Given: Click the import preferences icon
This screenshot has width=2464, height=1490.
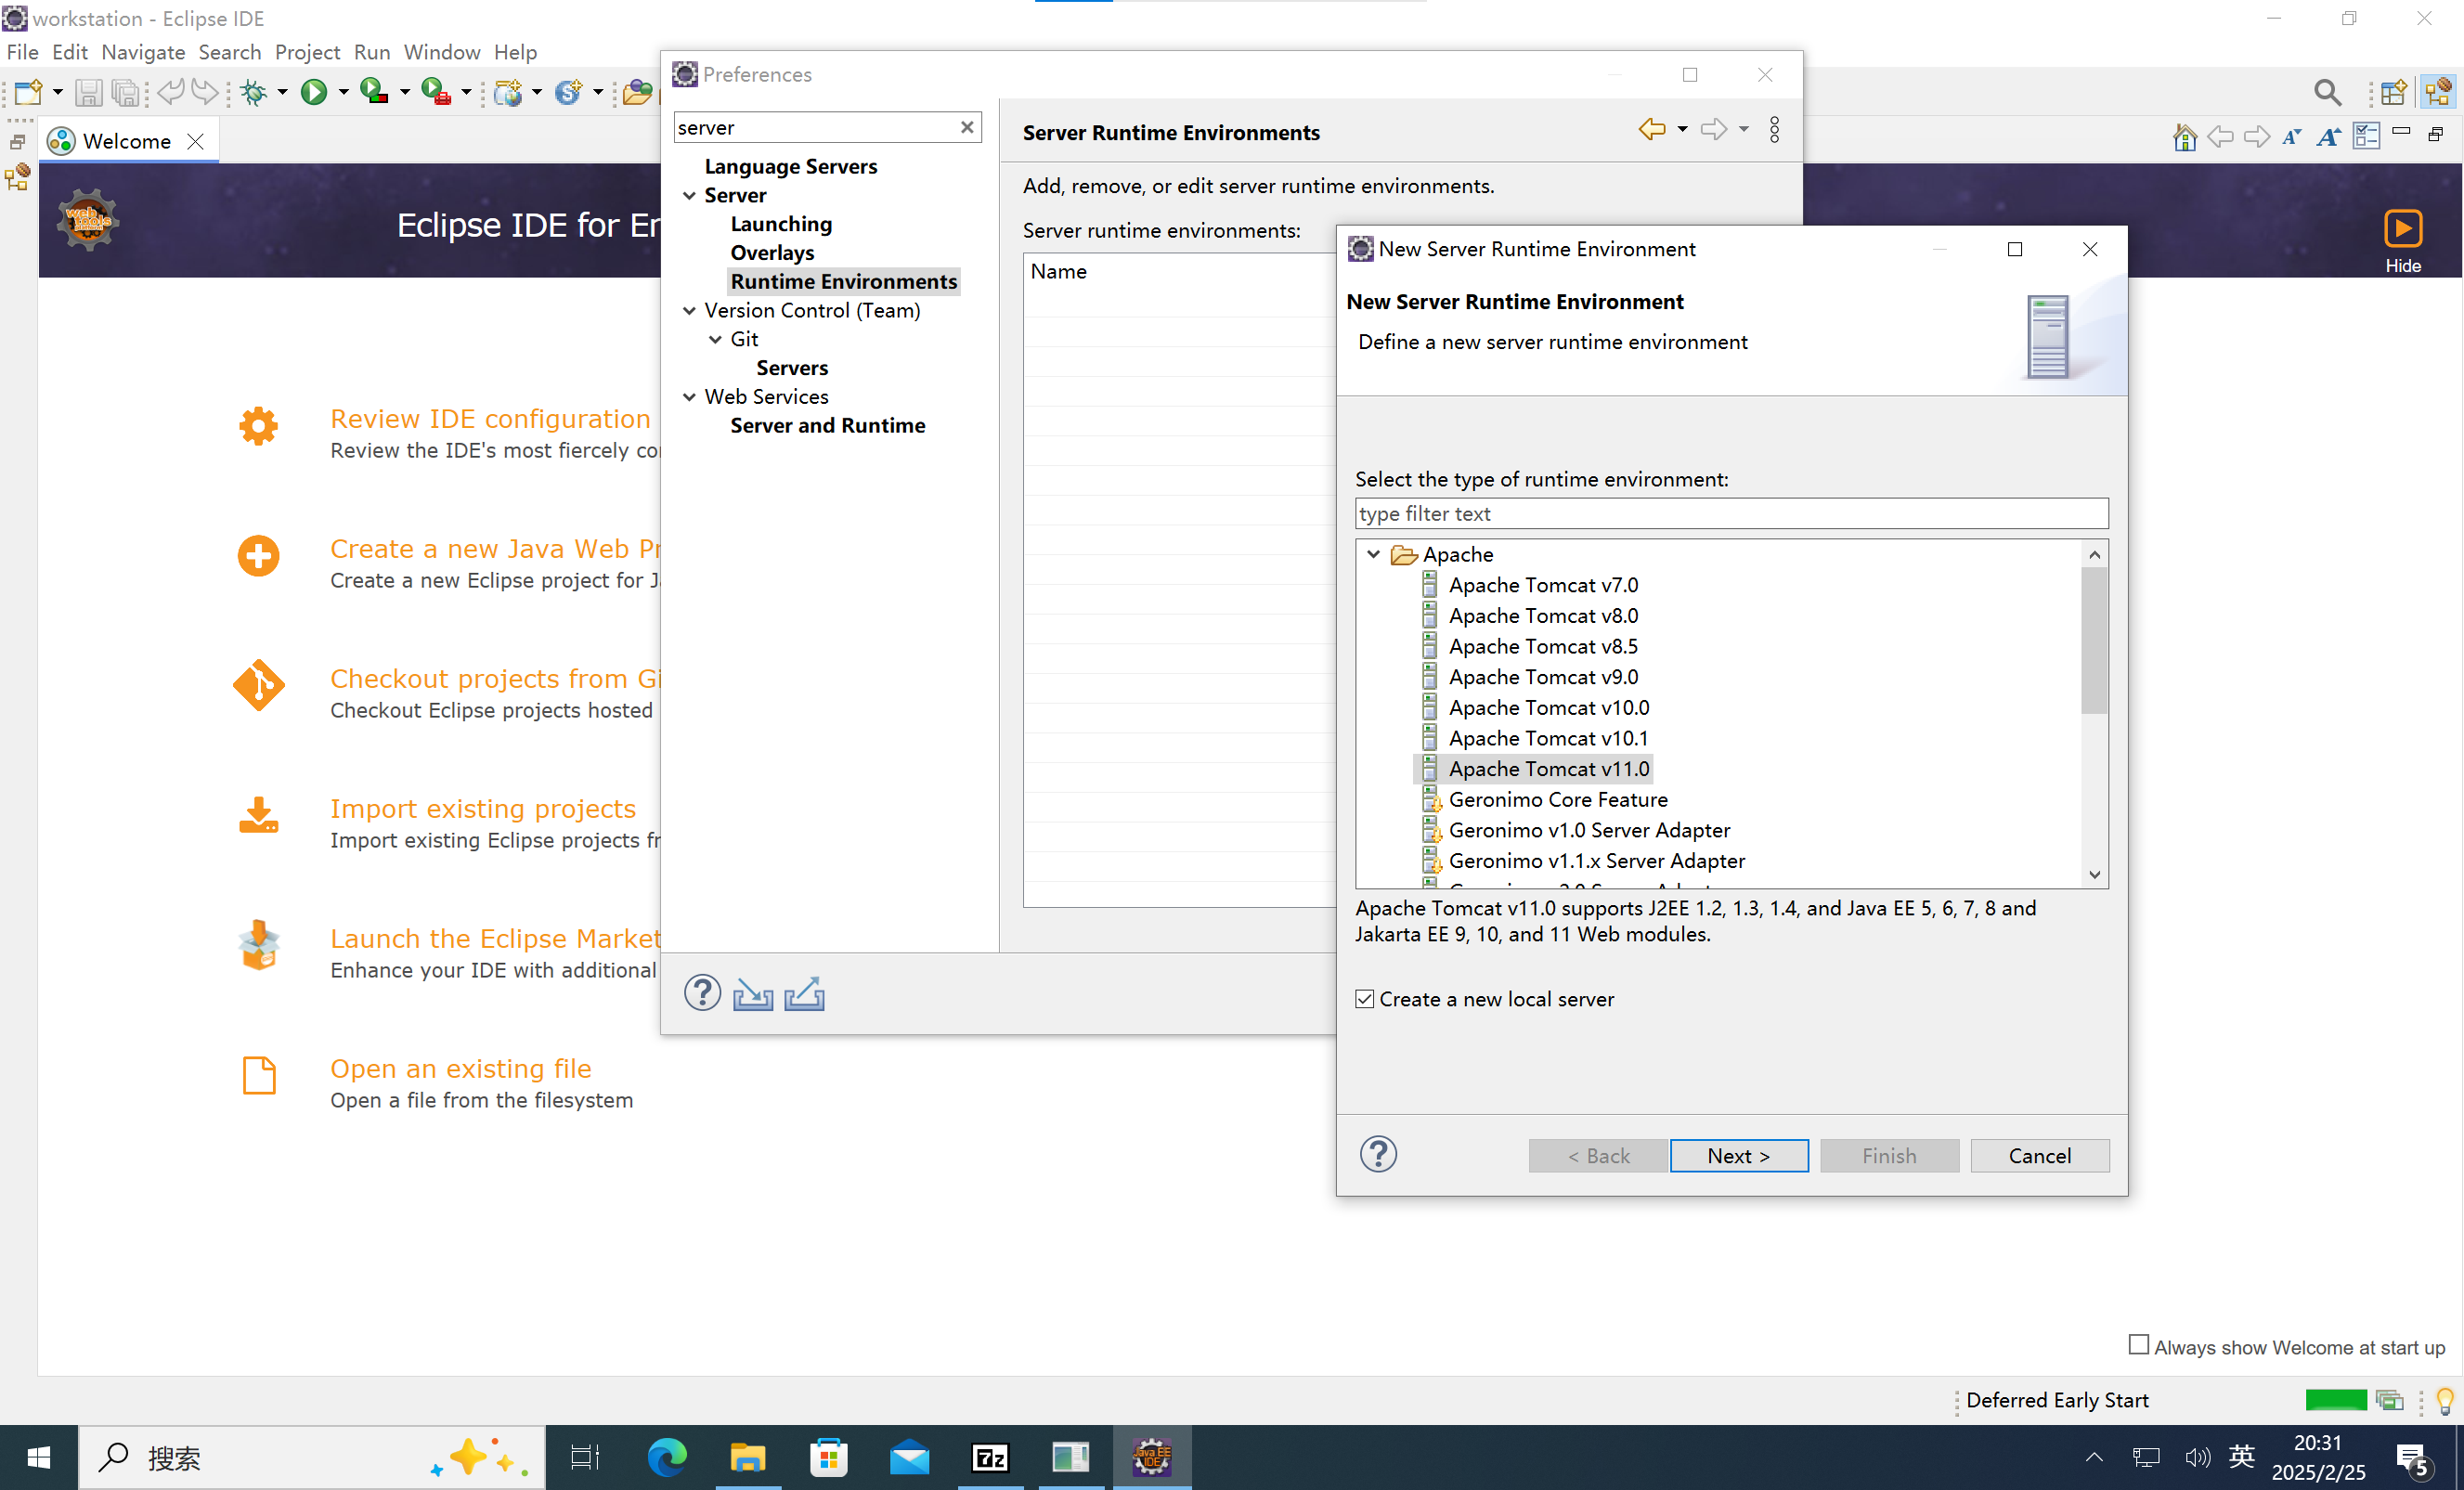Looking at the screenshot, I should point(752,993).
